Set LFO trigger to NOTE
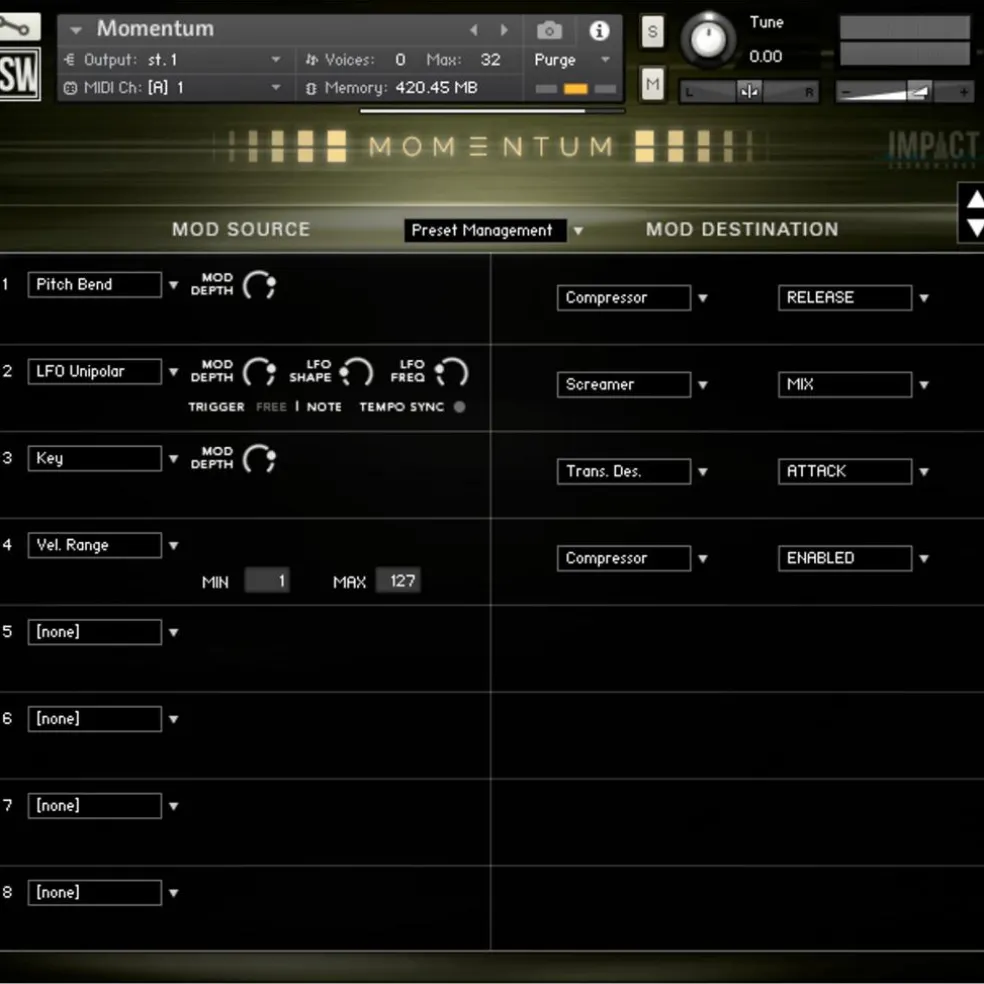 click(x=324, y=407)
